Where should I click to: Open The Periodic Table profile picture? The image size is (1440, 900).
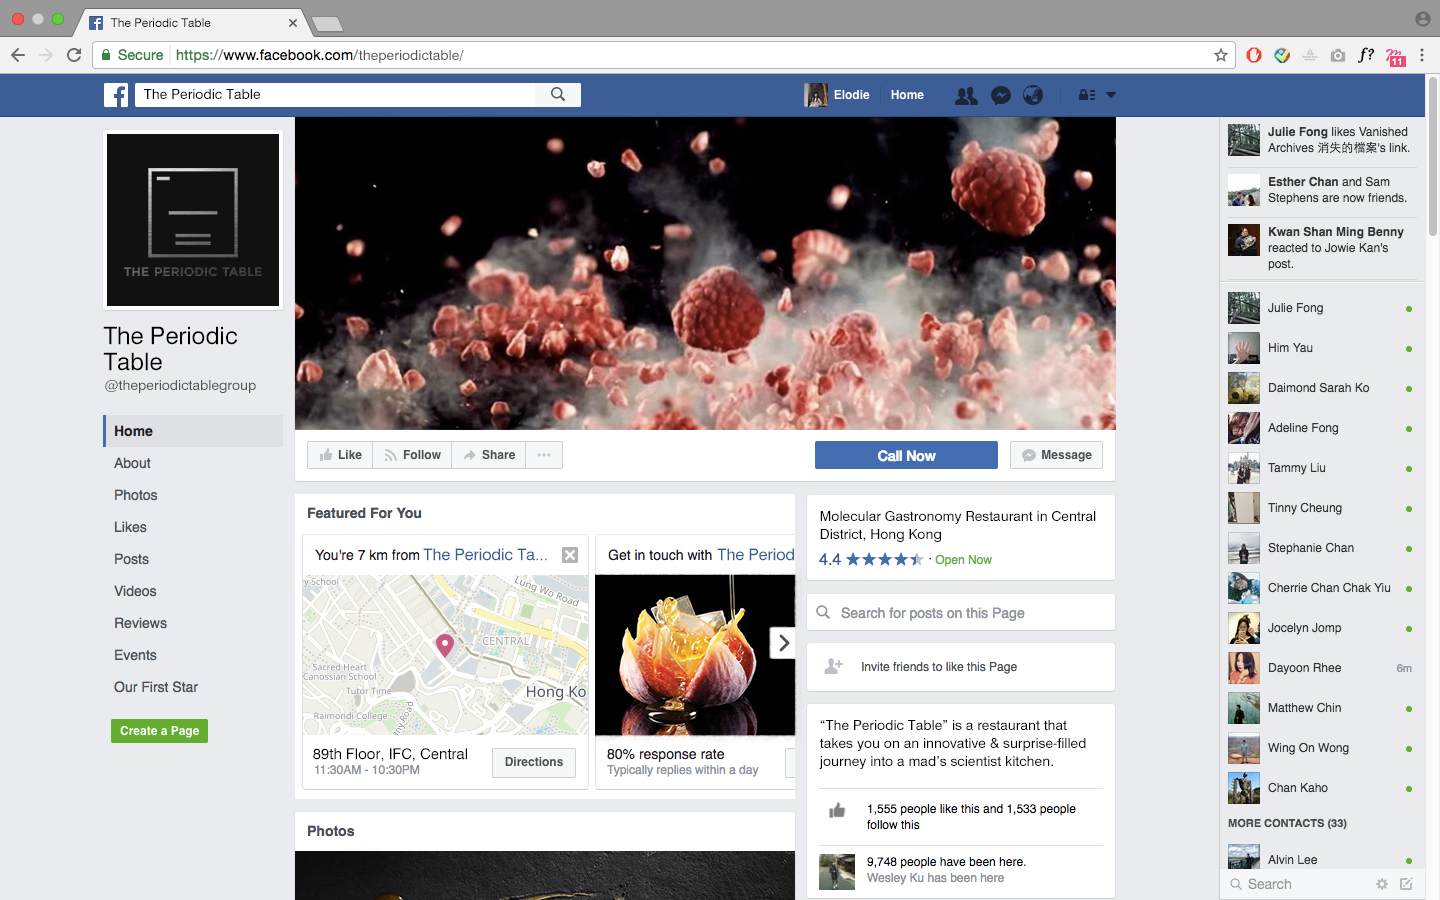pos(193,220)
